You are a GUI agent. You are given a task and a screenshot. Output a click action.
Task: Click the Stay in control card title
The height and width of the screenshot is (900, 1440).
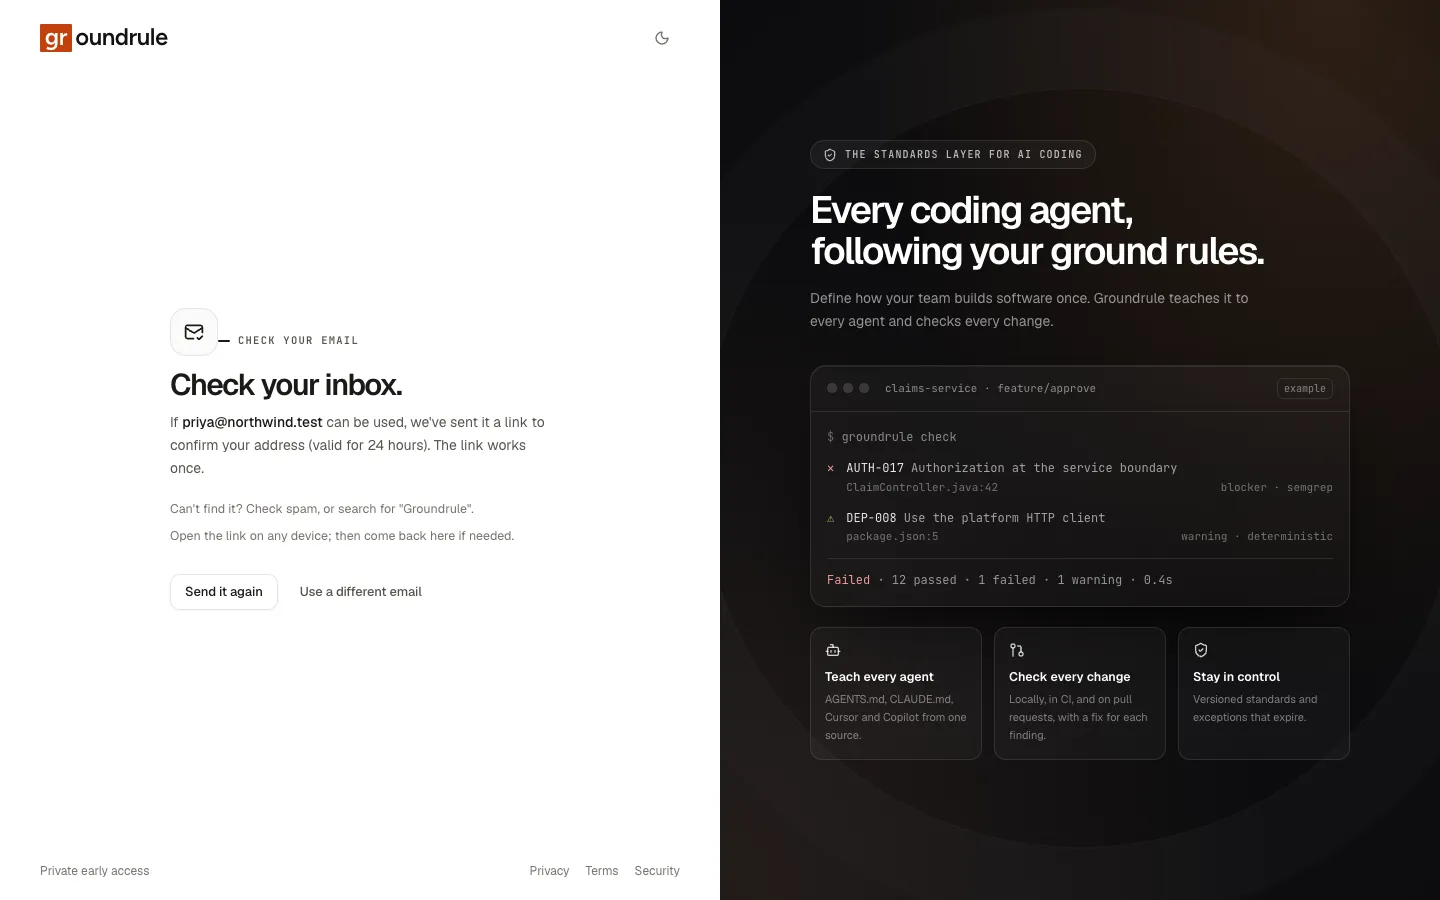click(1236, 677)
